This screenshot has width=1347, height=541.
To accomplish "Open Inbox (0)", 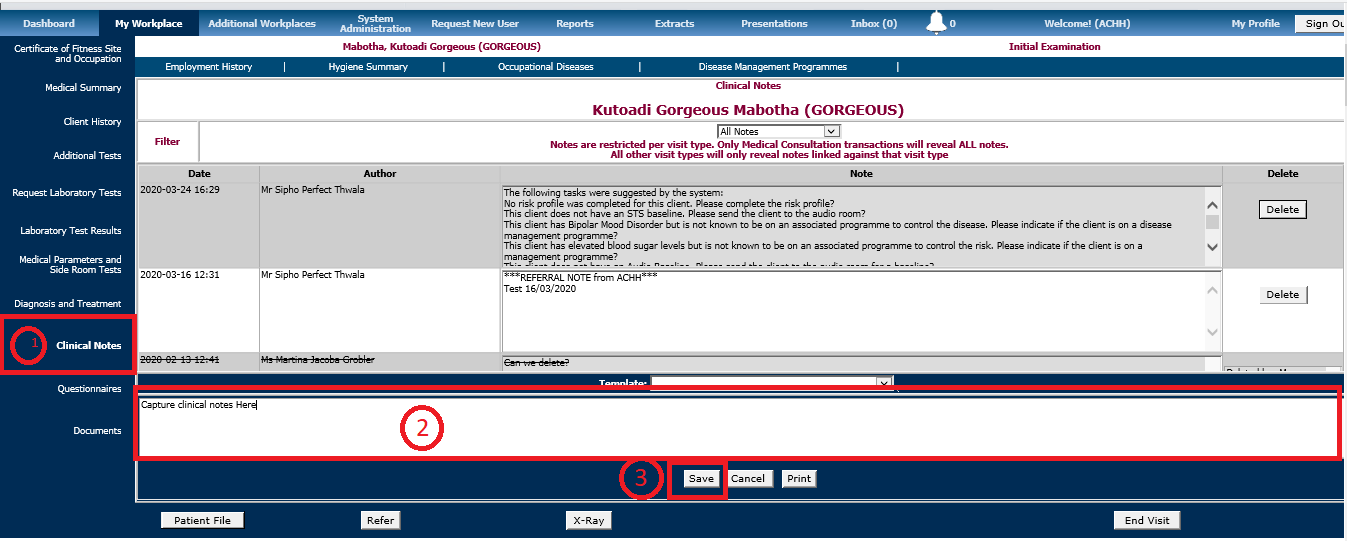I will [x=873, y=23].
